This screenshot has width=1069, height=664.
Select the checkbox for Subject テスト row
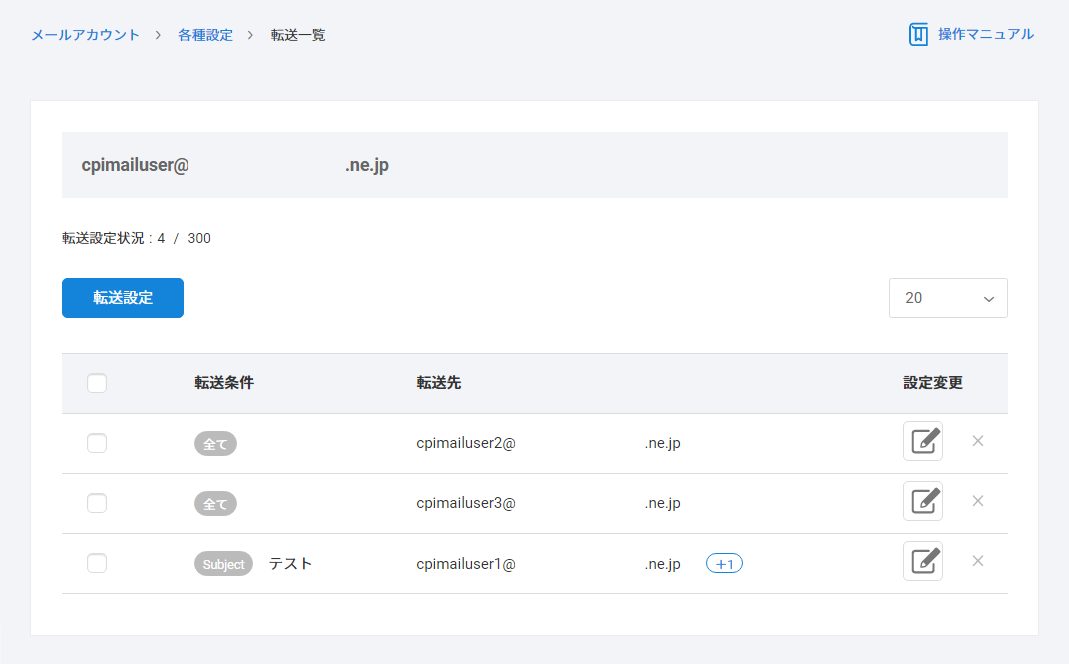coord(97,563)
